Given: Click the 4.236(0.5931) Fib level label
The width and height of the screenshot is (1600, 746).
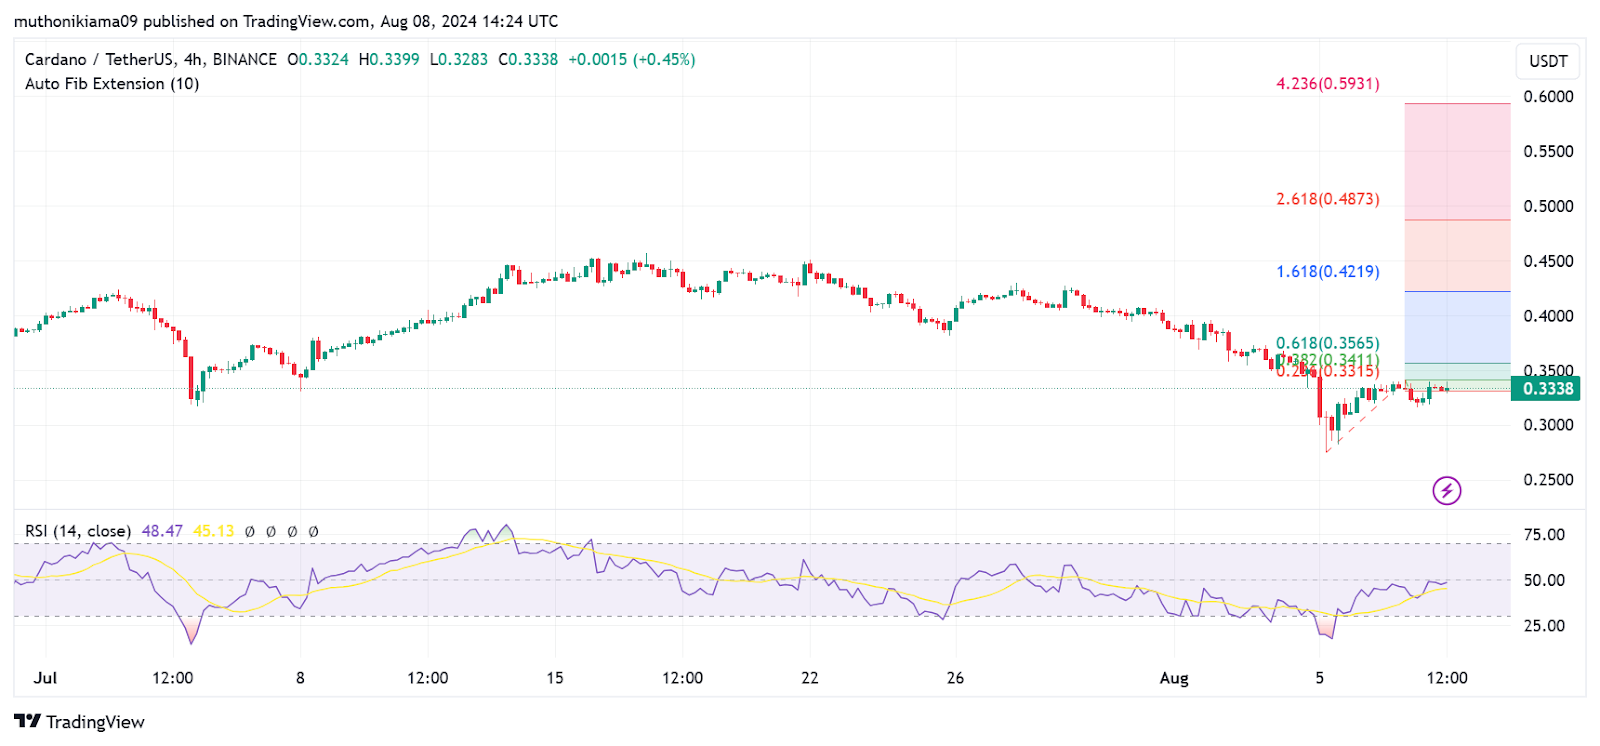Looking at the screenshot, I should coord(1328,84).
